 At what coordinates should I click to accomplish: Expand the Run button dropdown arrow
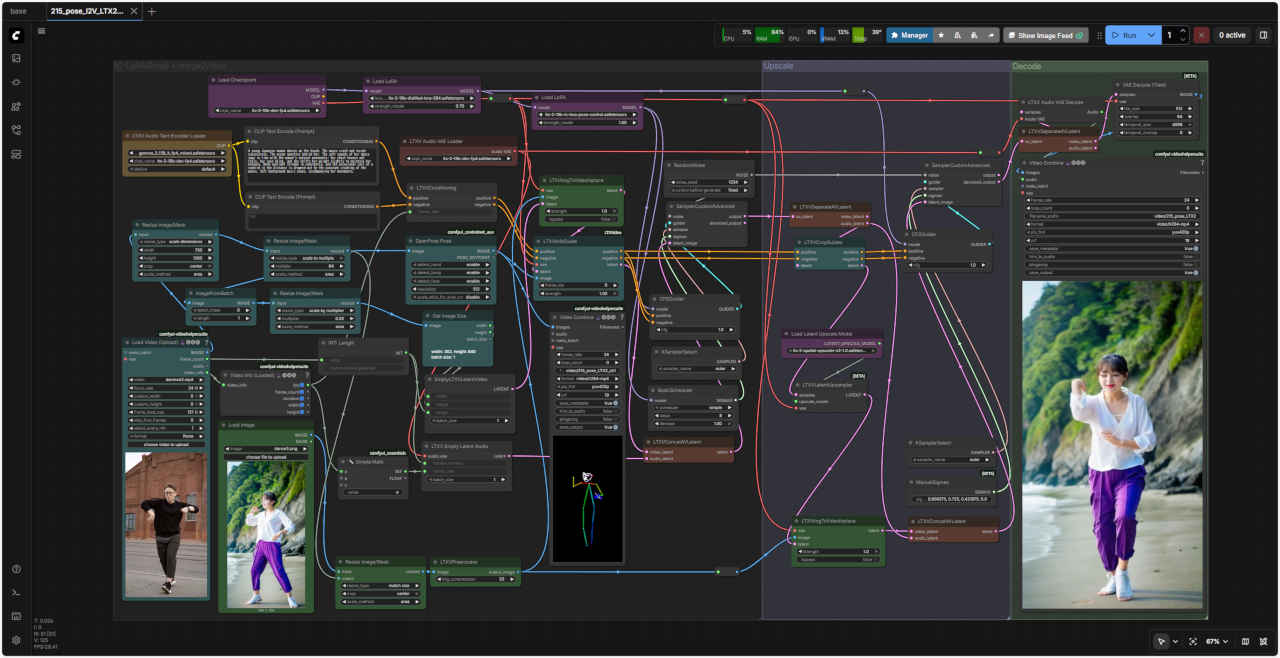[1151, 35]
